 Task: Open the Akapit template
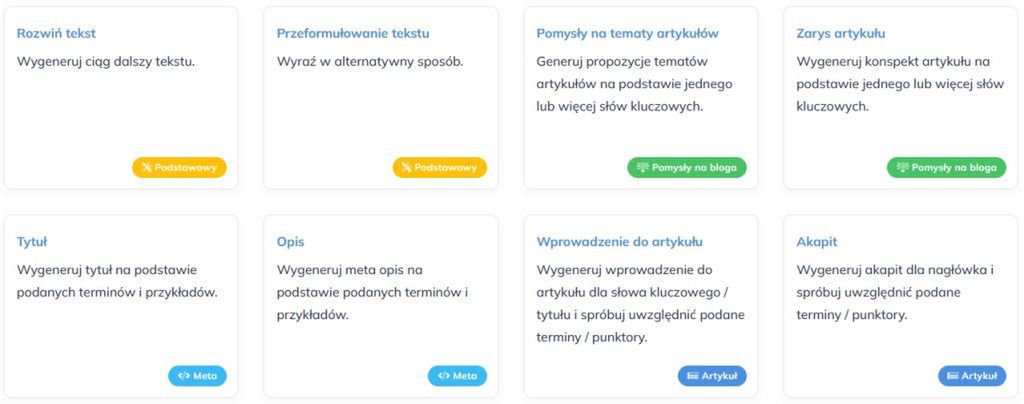click(816, 241)
